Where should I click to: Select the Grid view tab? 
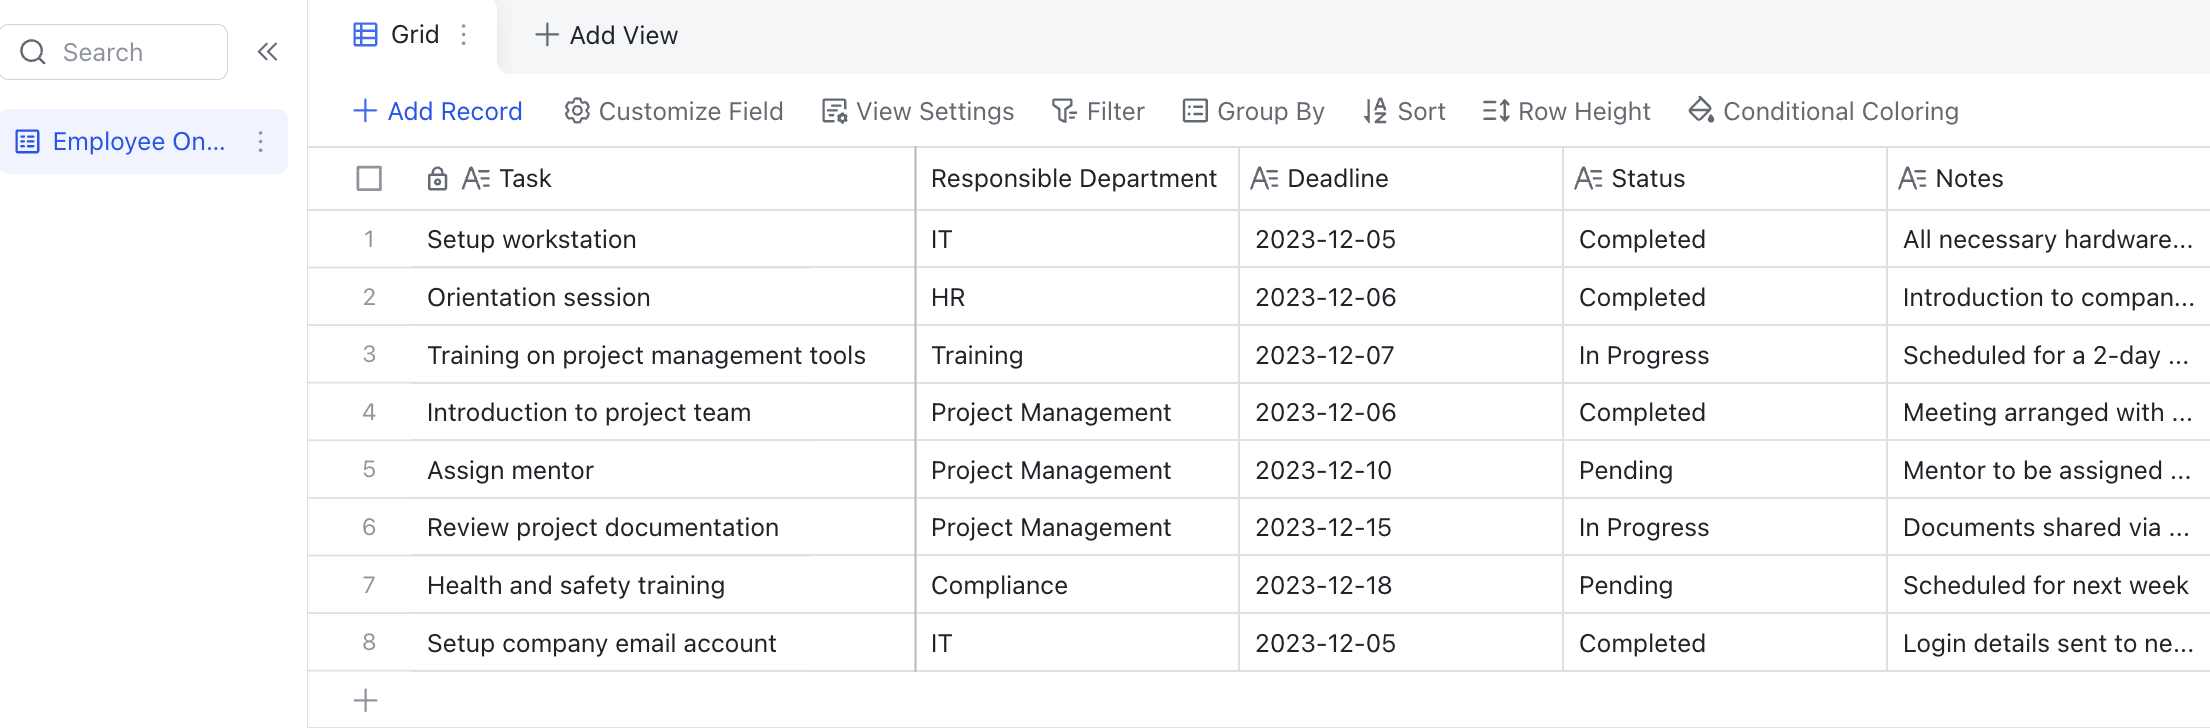pyautogui.click(x=396, y=35)
